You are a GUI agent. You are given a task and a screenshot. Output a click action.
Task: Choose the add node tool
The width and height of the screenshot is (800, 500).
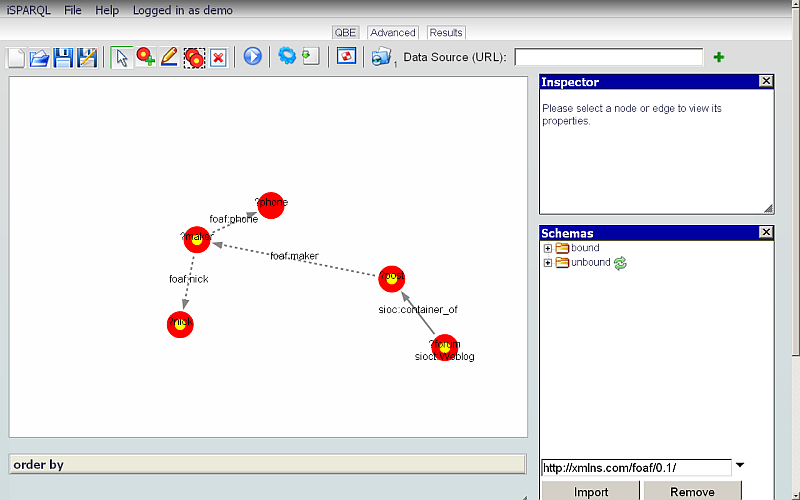145,57
